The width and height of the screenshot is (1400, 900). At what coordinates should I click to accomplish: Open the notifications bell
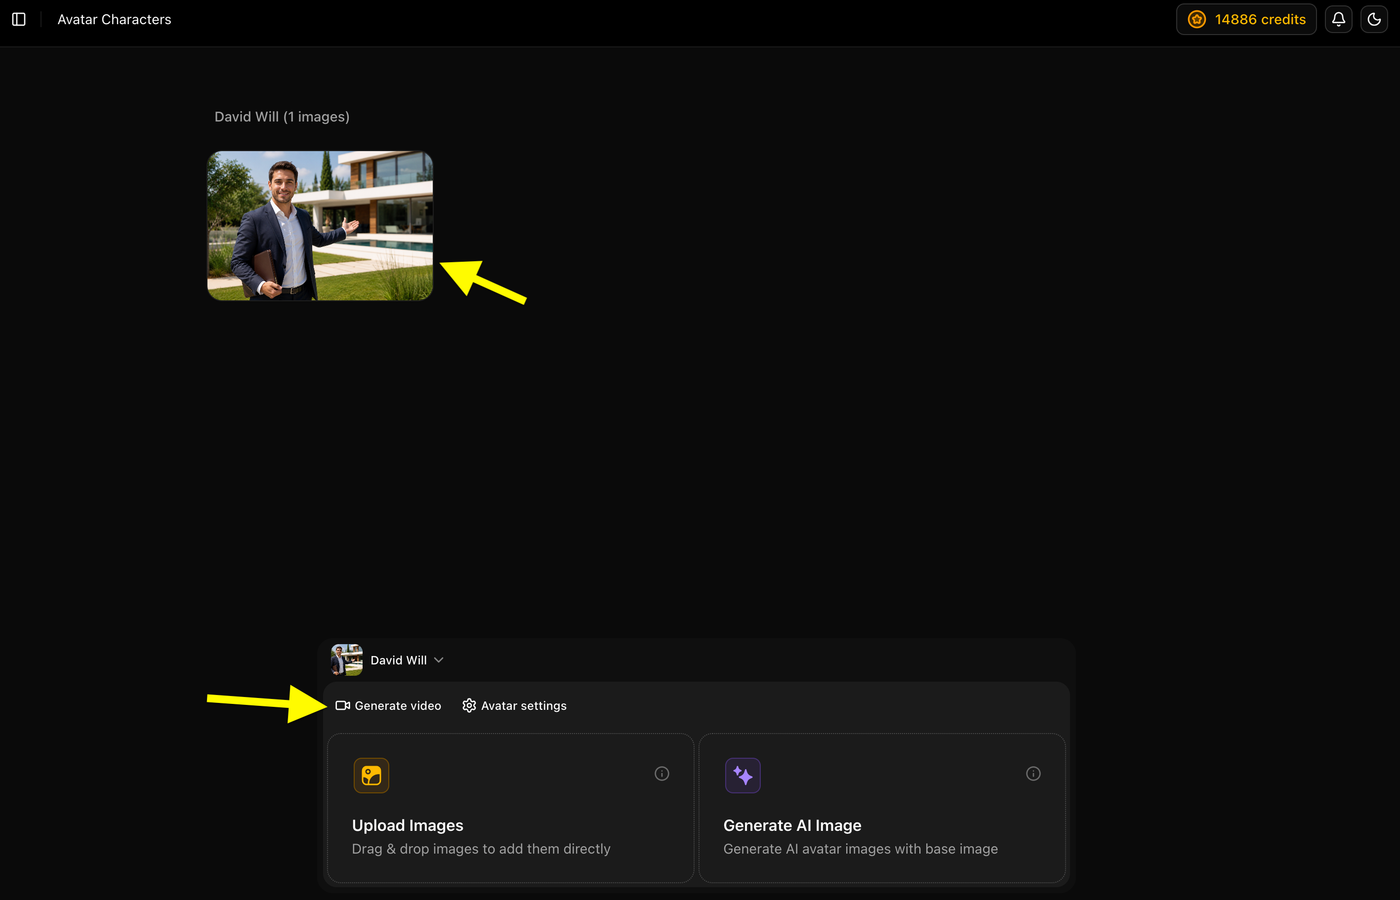click(x=1338, y=19)
